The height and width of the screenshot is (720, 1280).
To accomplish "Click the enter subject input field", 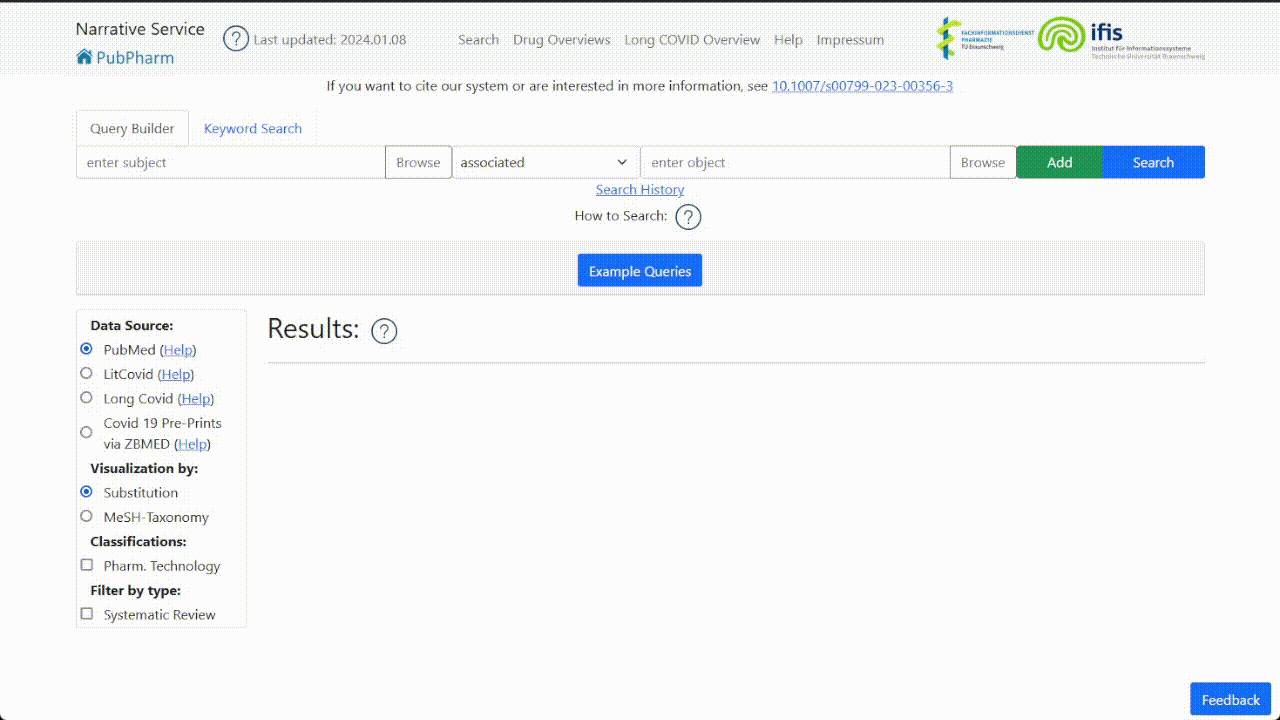I will [231, 162].
